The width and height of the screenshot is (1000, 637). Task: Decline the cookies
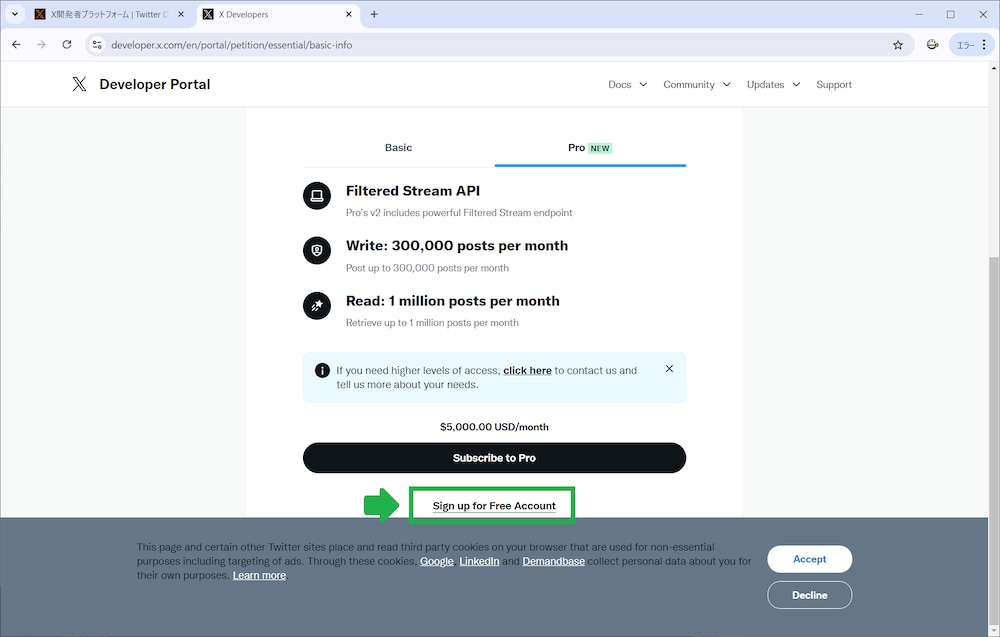pyautogui.click(x=809, y=595)
